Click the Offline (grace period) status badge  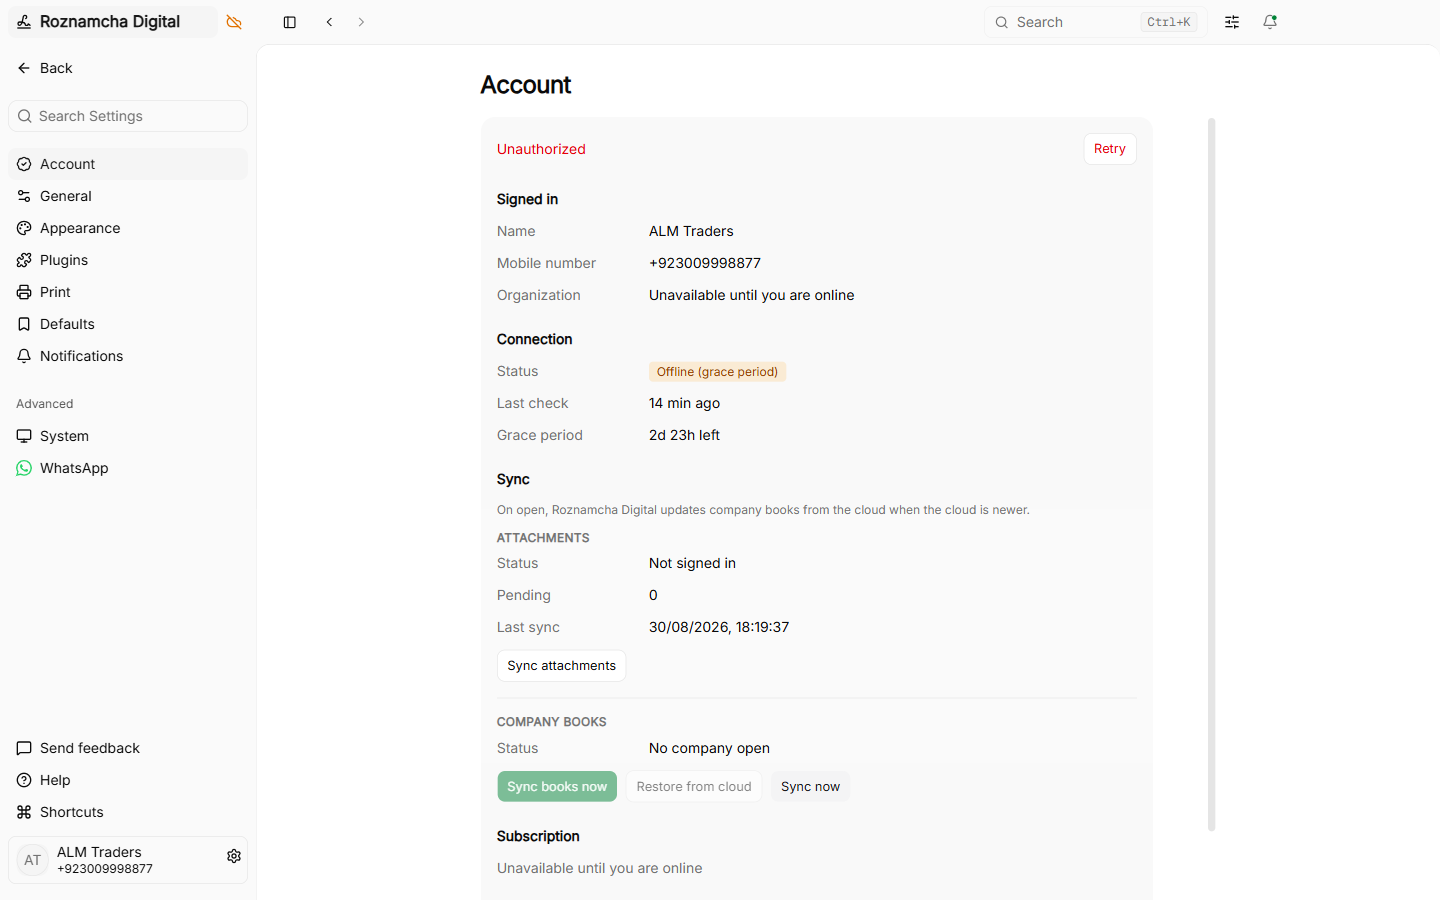717,372
